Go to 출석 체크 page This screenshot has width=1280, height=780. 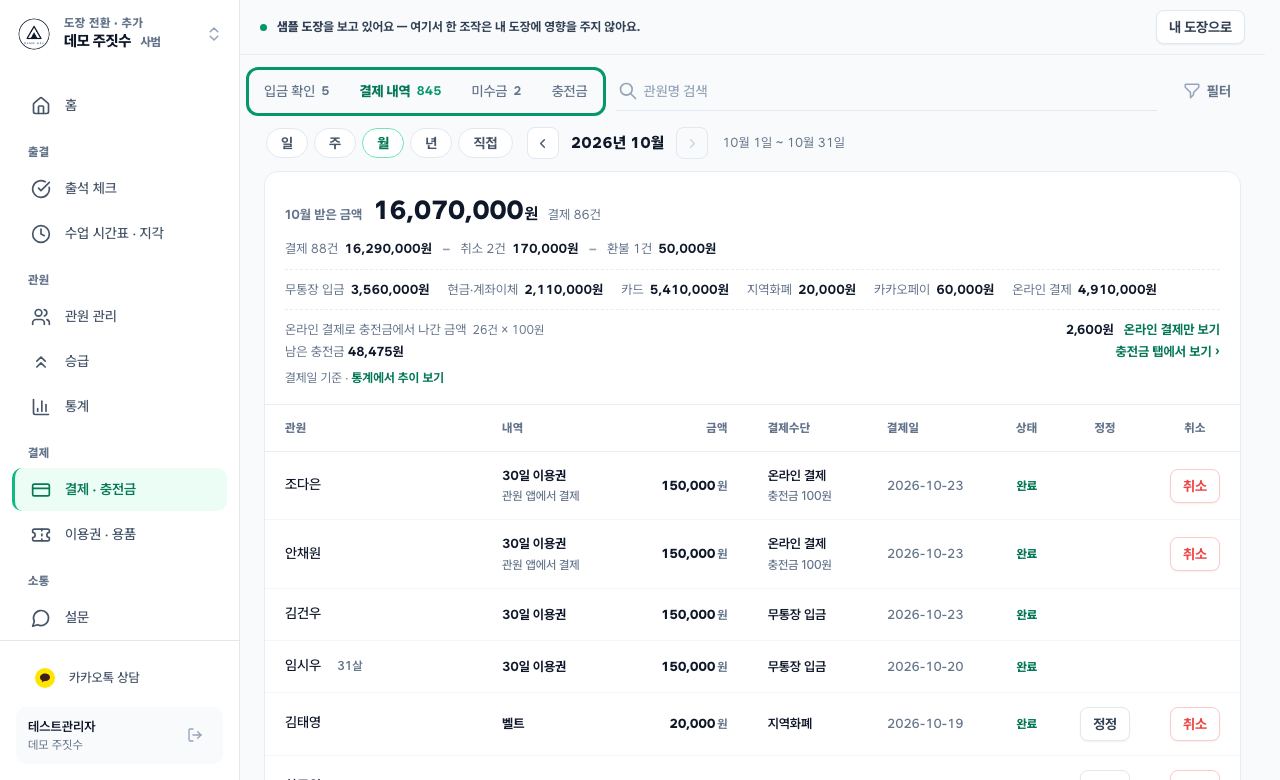coord(120,188)
